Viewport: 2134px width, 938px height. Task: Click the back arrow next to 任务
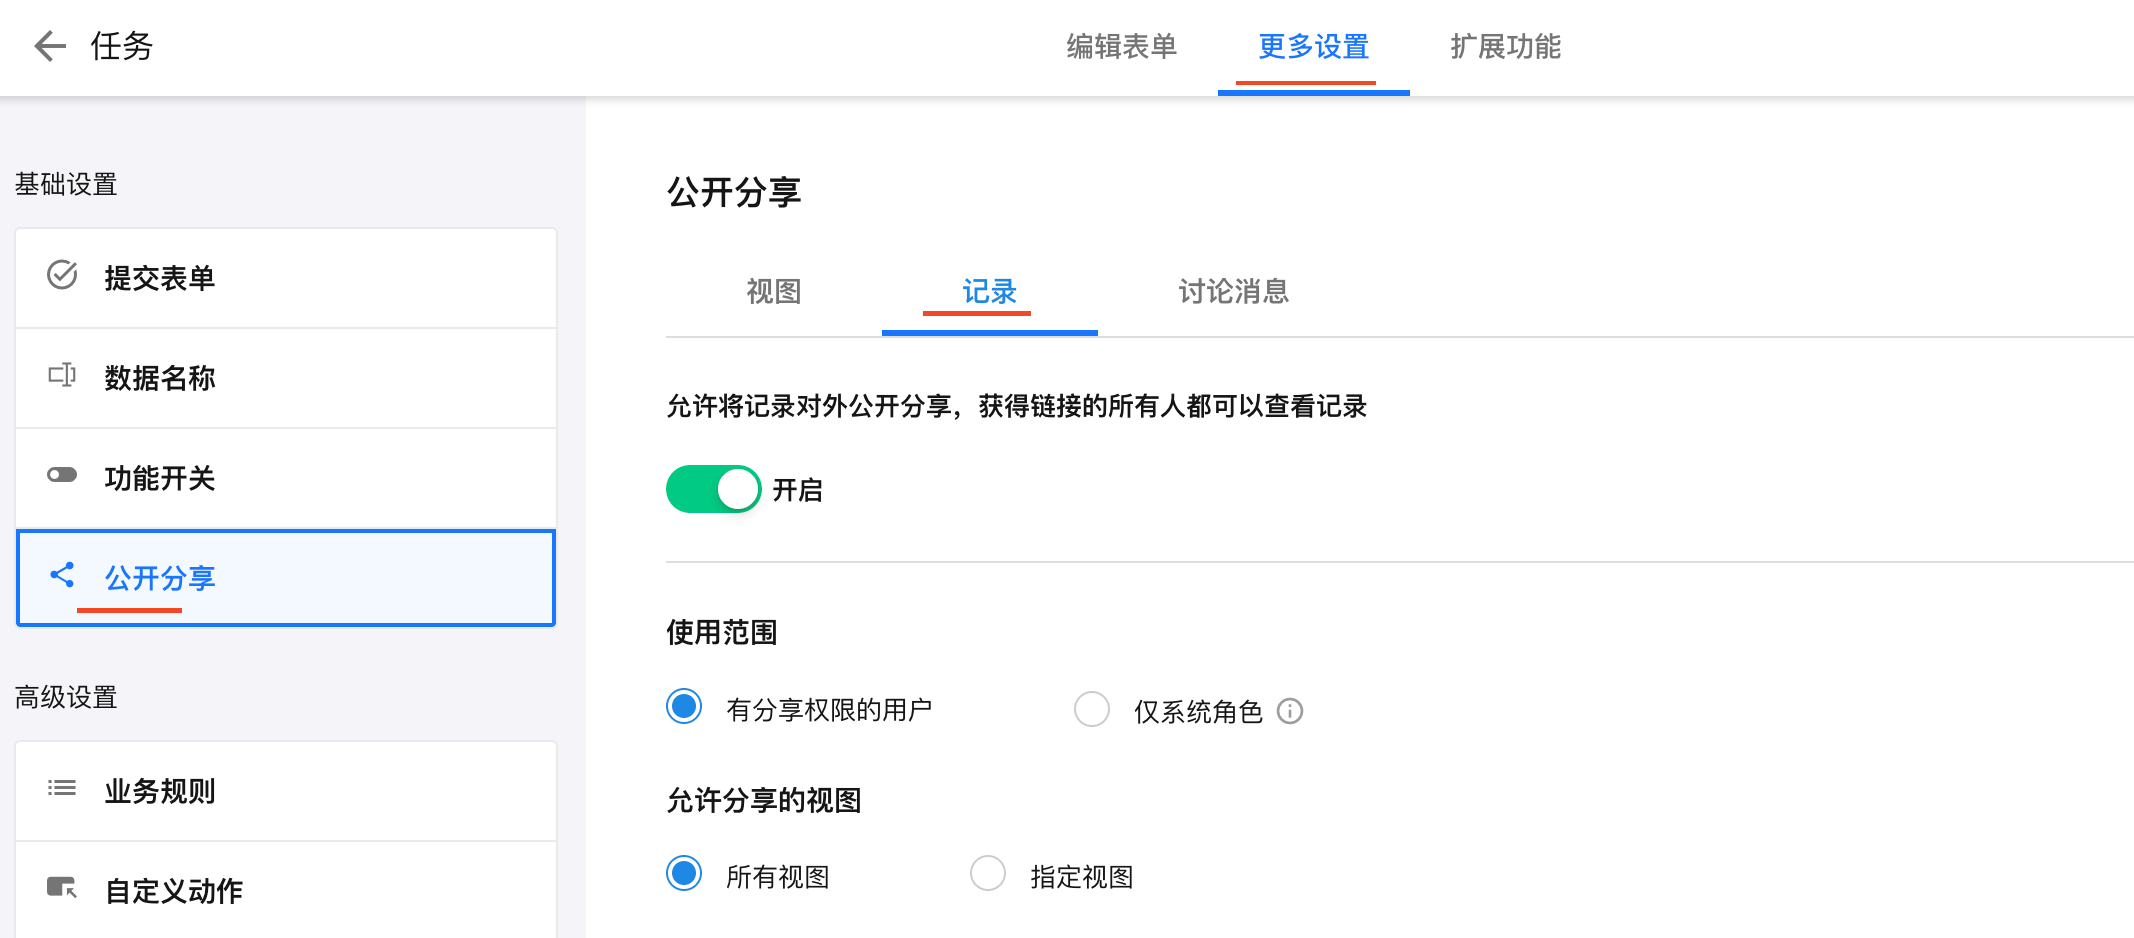pos(49,46)
